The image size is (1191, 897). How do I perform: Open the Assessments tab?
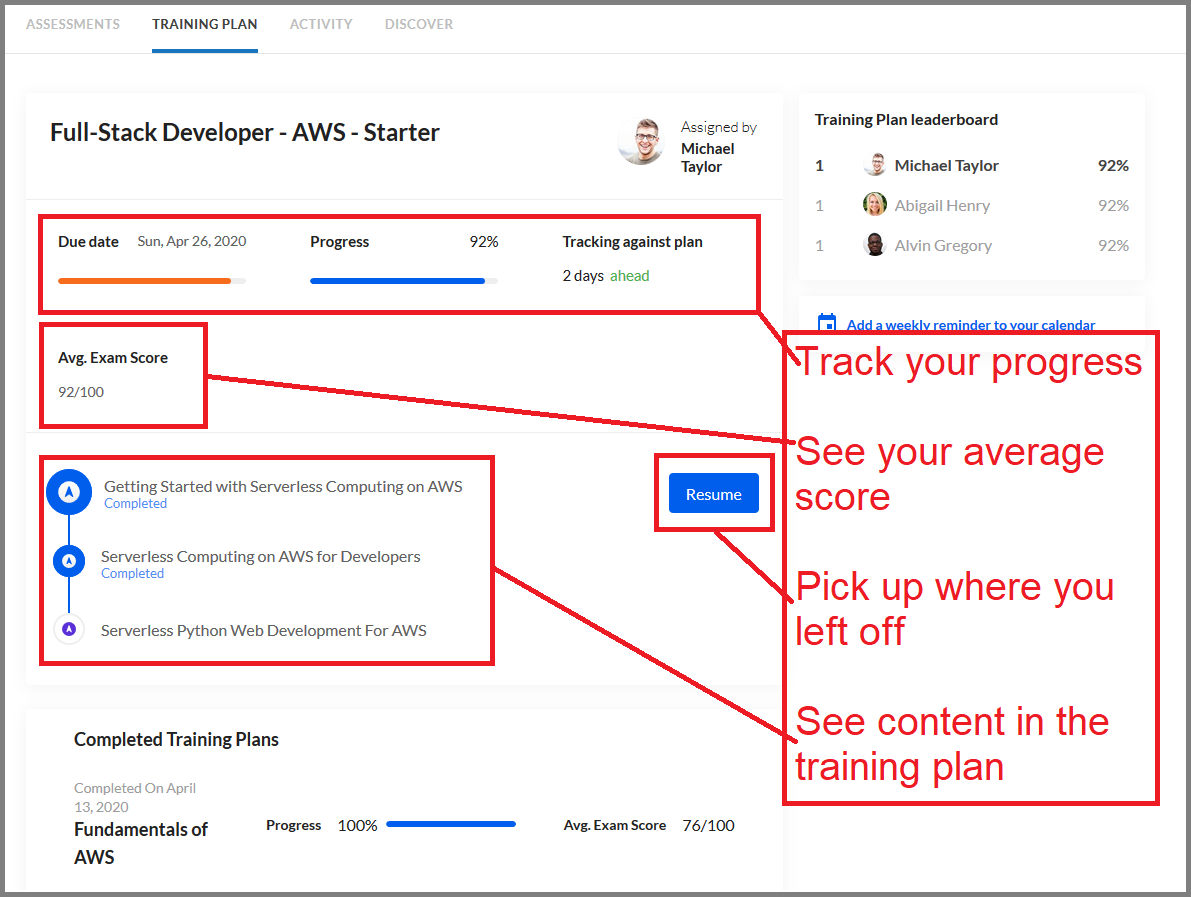click(x=73, y=24)
